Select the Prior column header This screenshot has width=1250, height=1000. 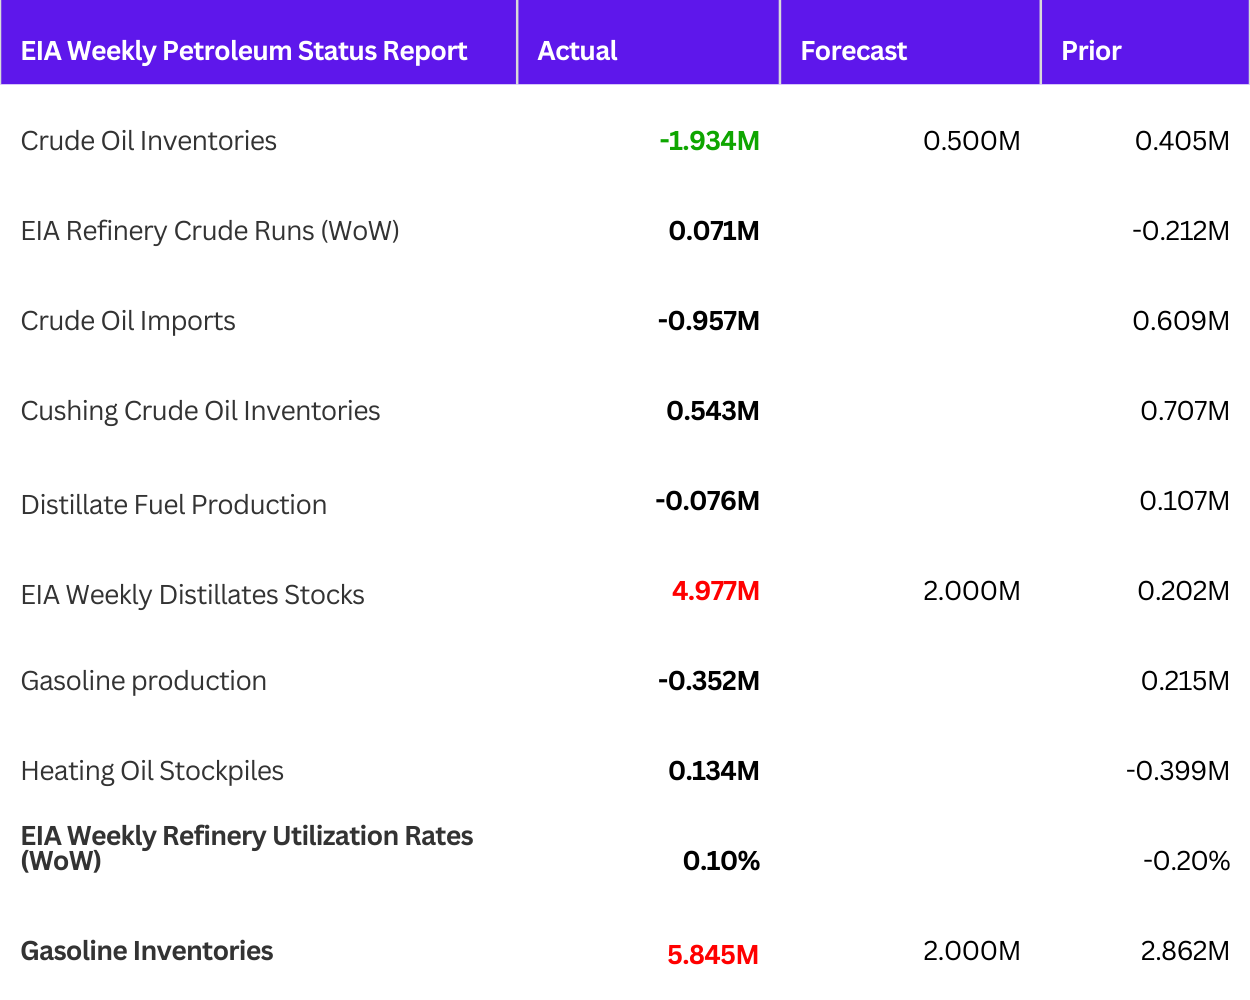tap(1091, 51)
